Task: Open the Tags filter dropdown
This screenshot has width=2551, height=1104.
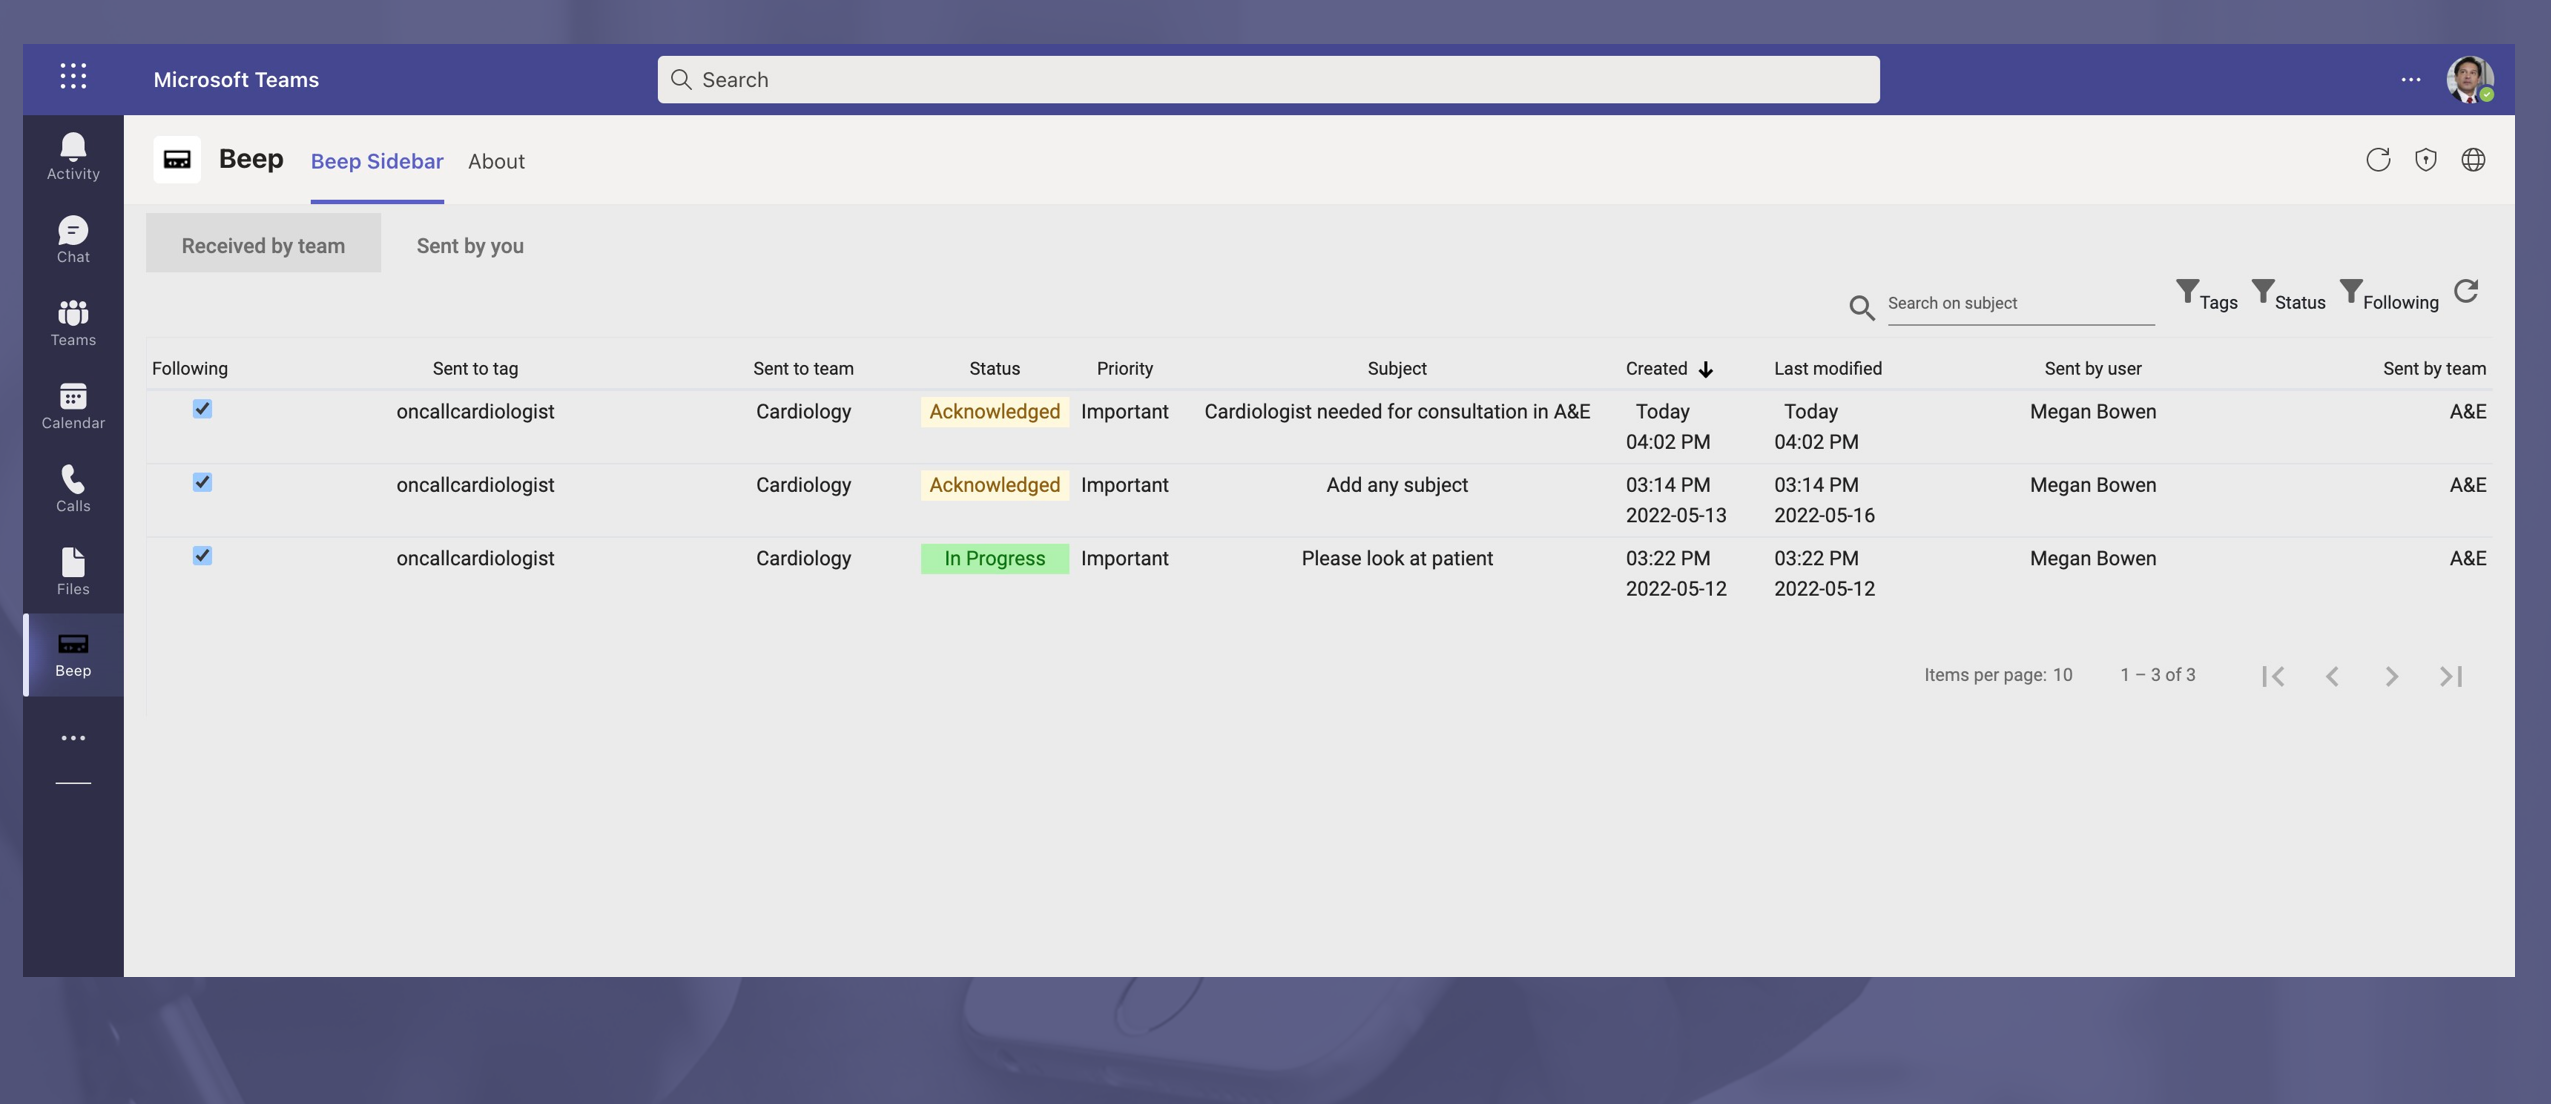Action: point(2206,296)
